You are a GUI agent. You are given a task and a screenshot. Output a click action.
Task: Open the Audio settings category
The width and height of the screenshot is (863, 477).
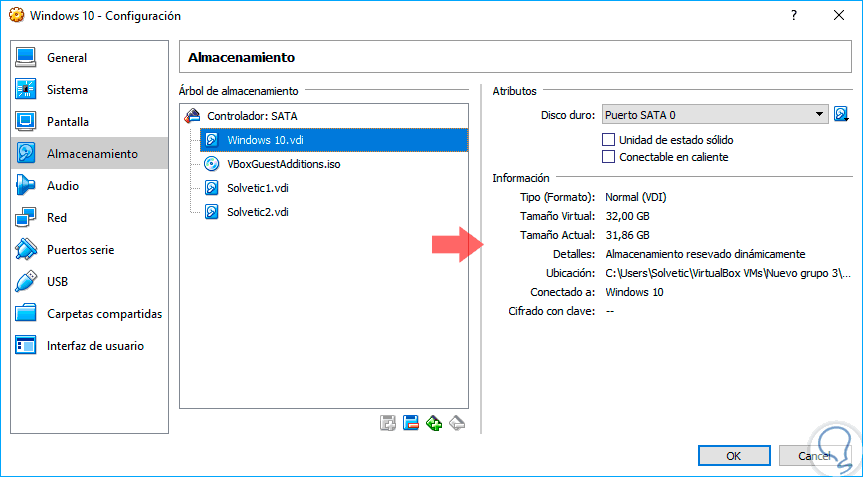[x=63, y=185]
